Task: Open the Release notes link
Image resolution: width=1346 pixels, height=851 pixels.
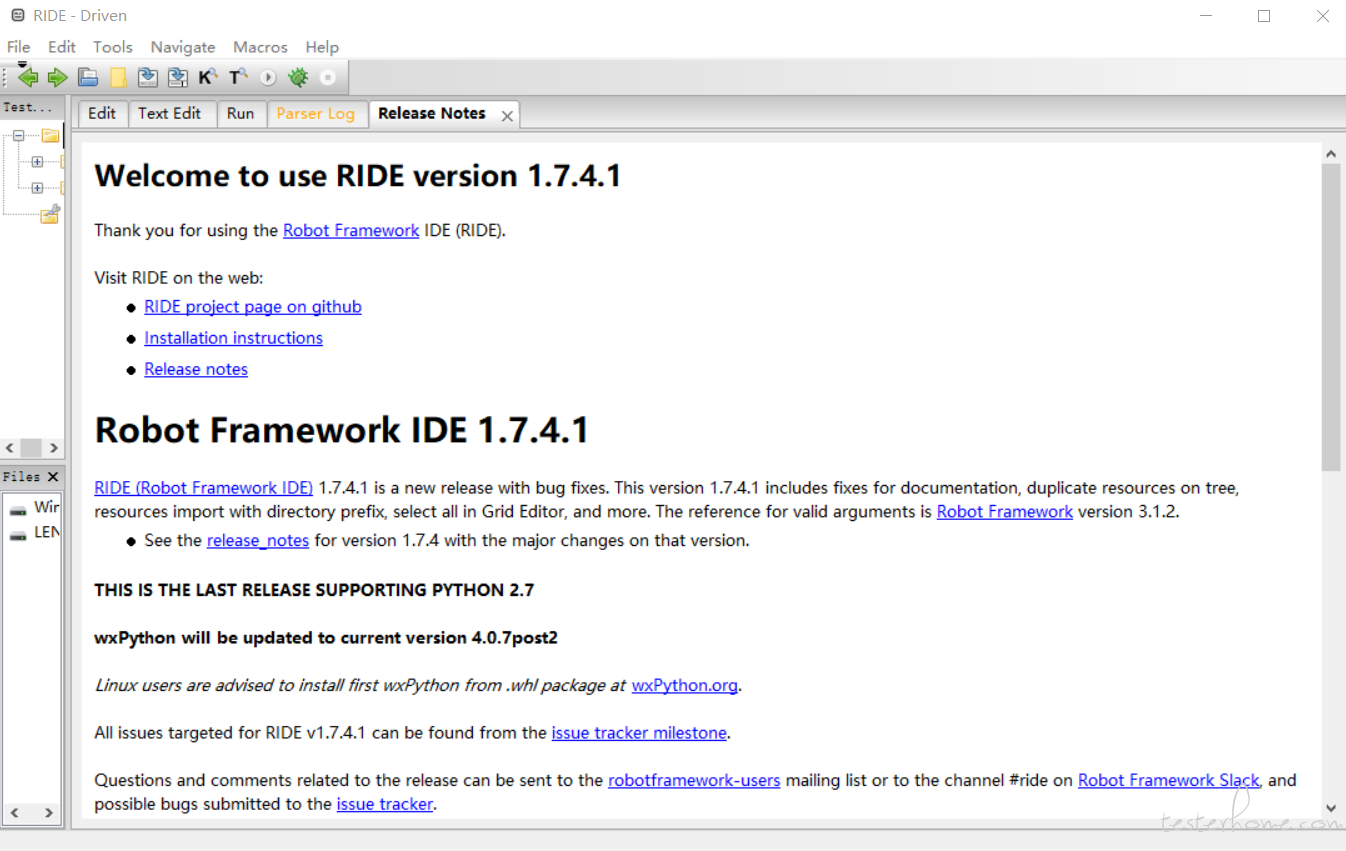Action: coord(196,369)
